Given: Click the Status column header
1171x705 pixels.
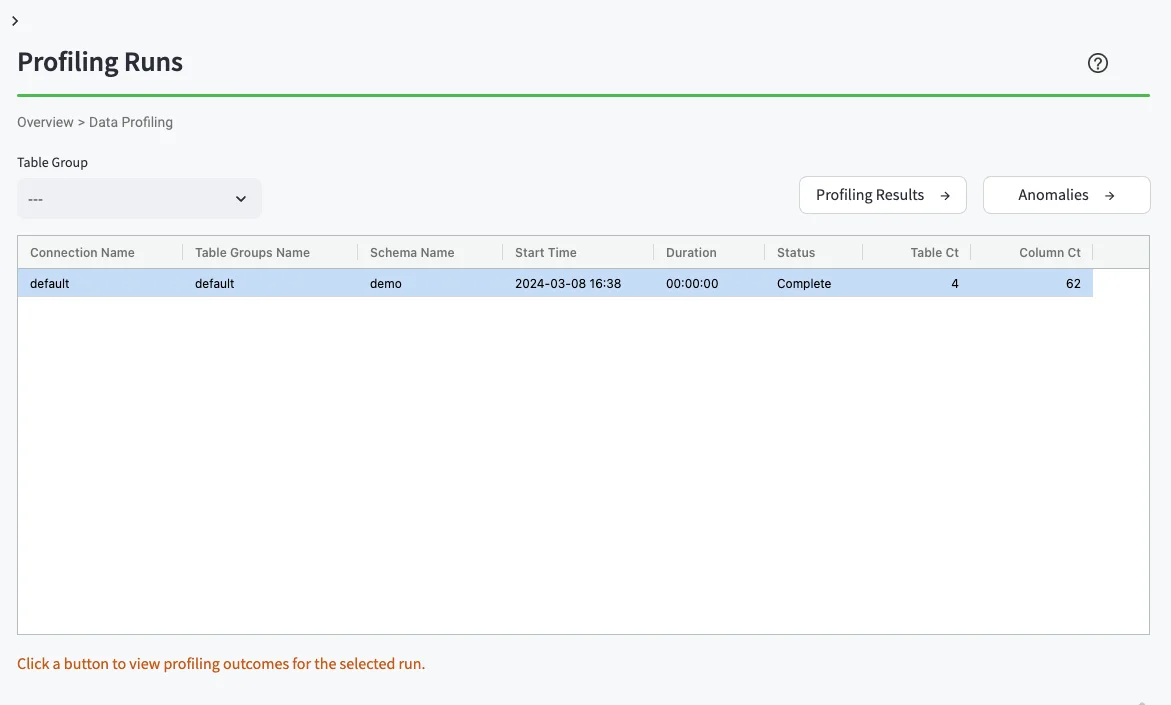Looking at the screenshot, I should click(796, 252).
